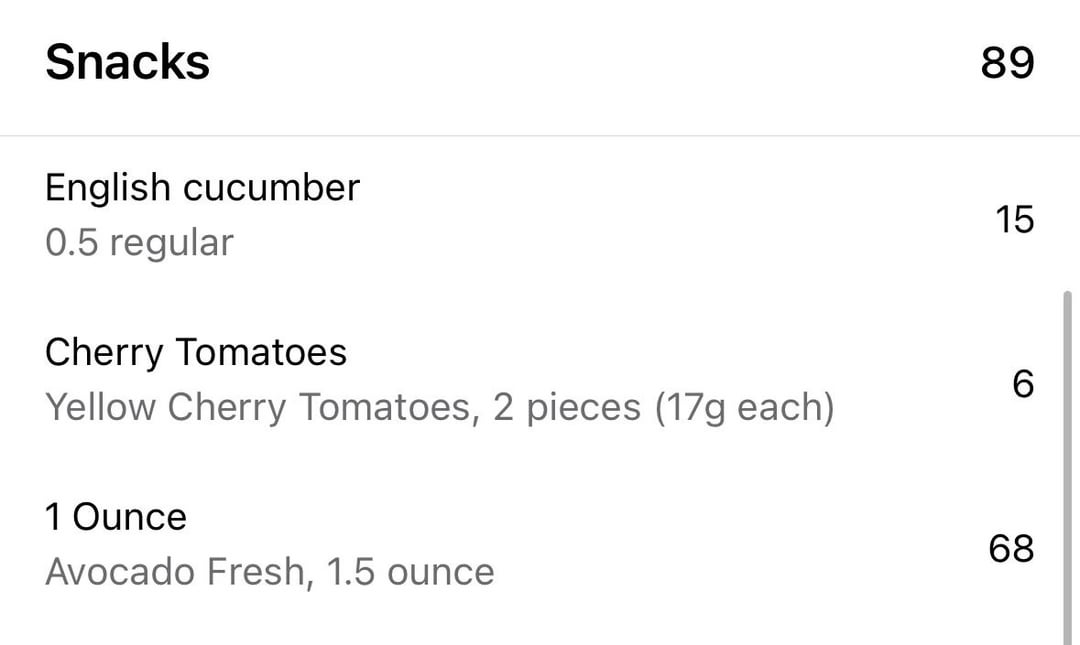Image resolution: width=1080 pixels, height=645 pixels.
Task: Tap the 15 calorie value for cucumber
Action: (x=1015, y=220)
